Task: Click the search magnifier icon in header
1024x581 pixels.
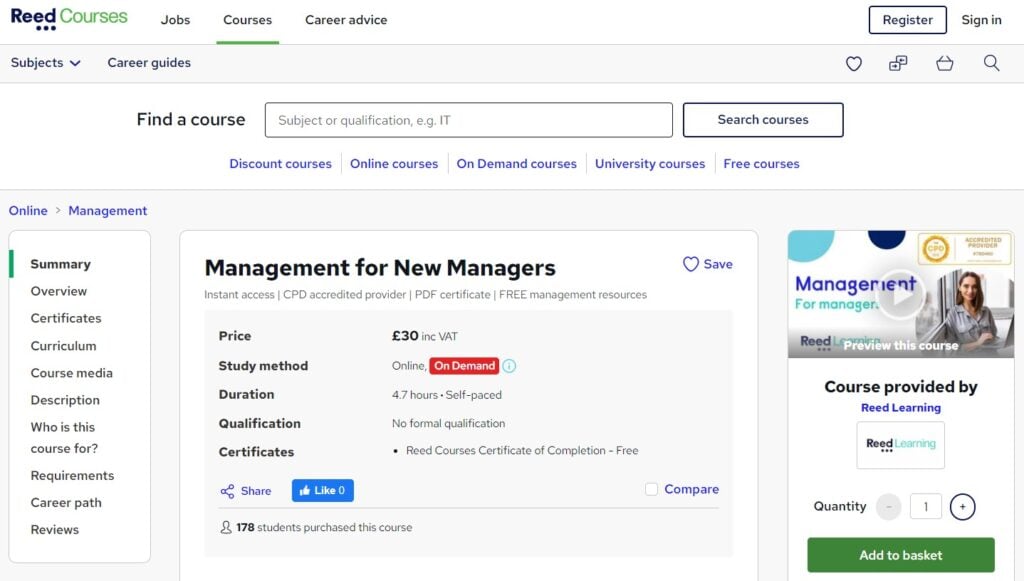Action: coord(991,63)
